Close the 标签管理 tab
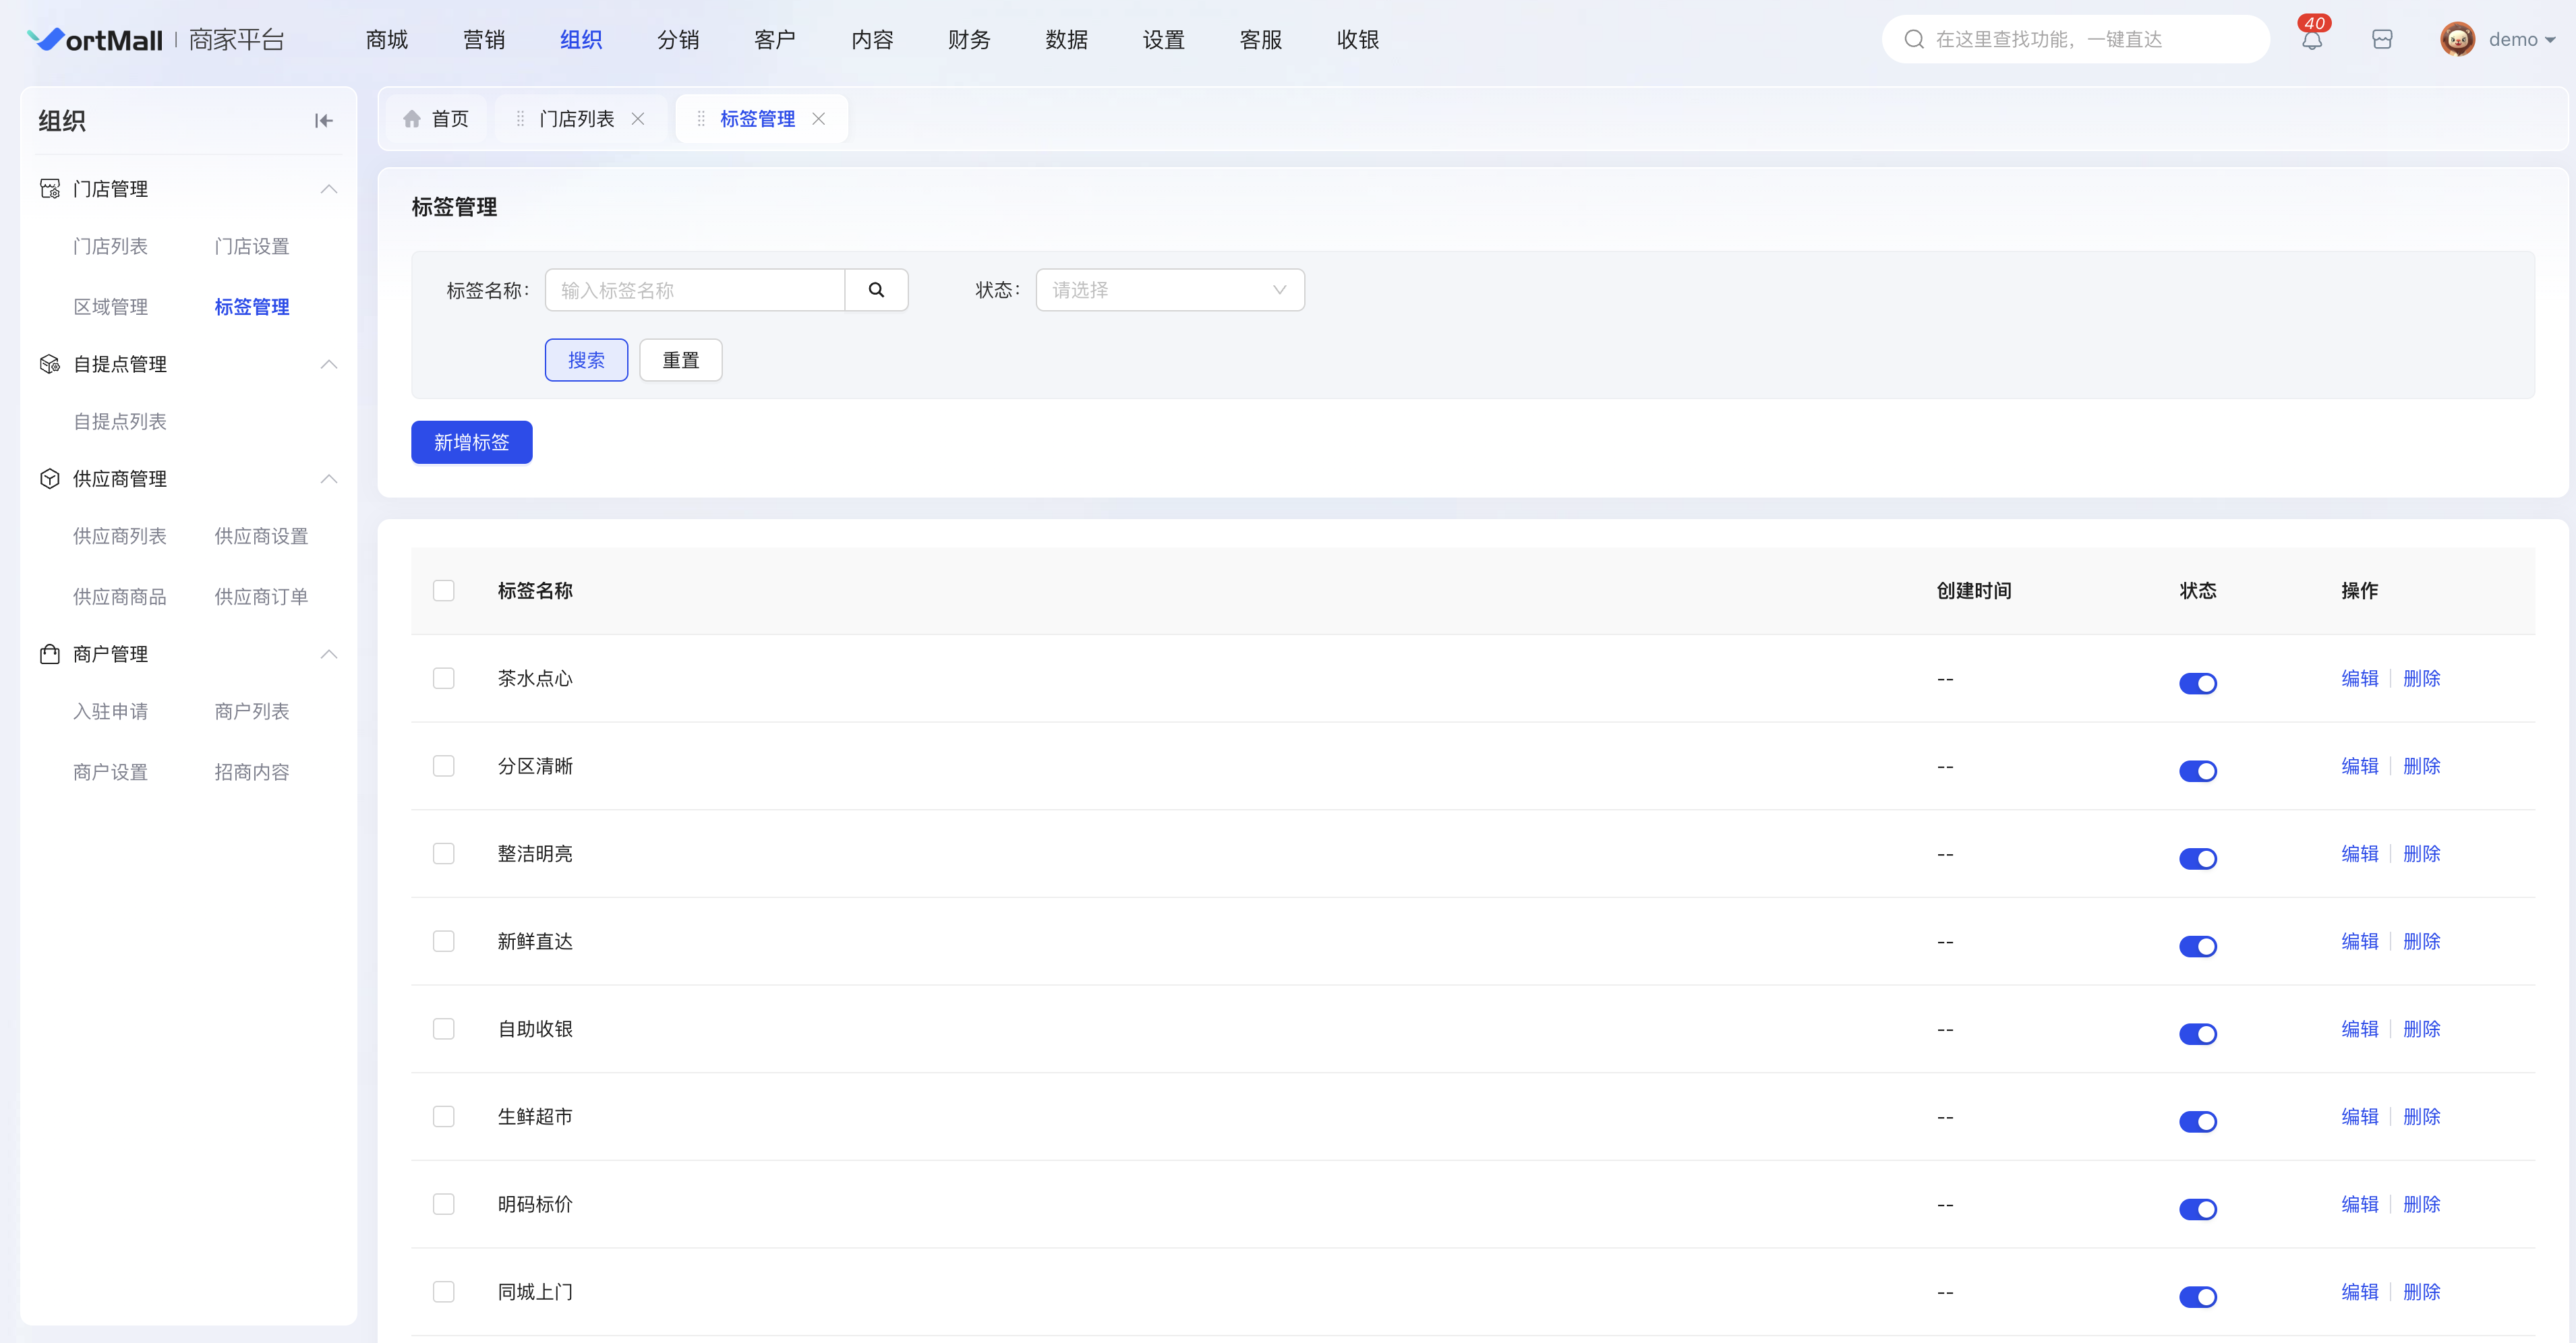 tap(819, 119)
